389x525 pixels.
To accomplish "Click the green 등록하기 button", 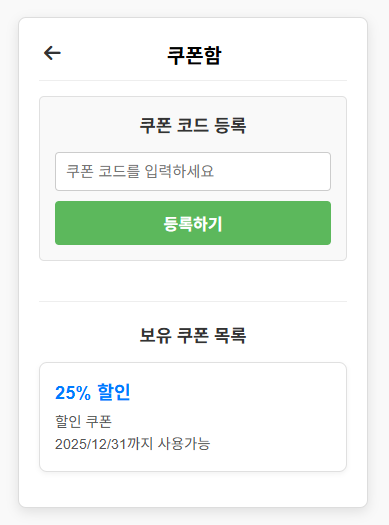I will point(193,223).
